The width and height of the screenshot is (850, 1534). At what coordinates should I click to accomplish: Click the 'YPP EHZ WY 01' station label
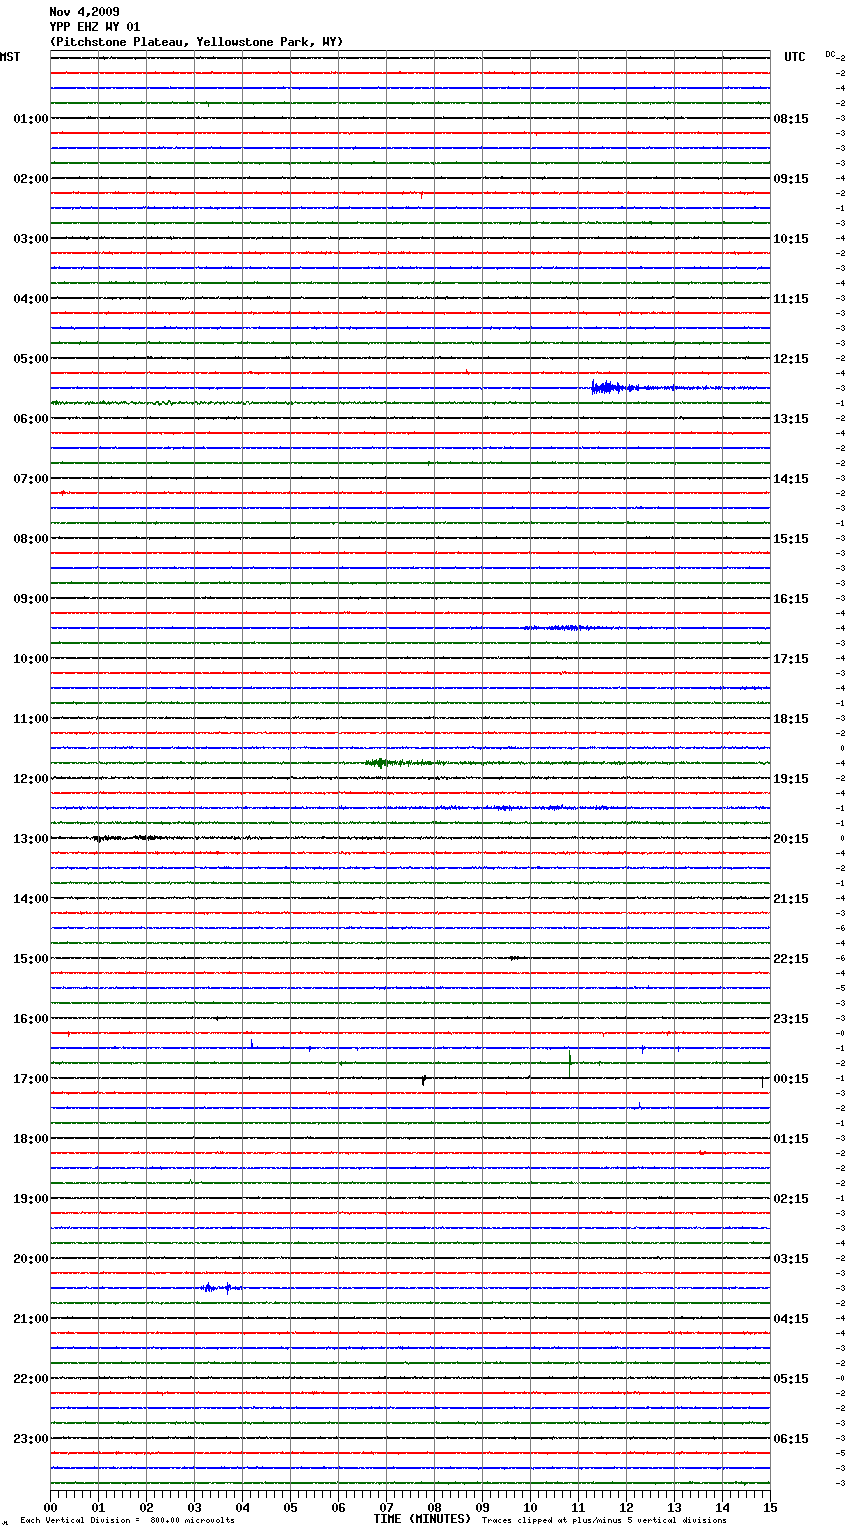(x=95, y=27)
